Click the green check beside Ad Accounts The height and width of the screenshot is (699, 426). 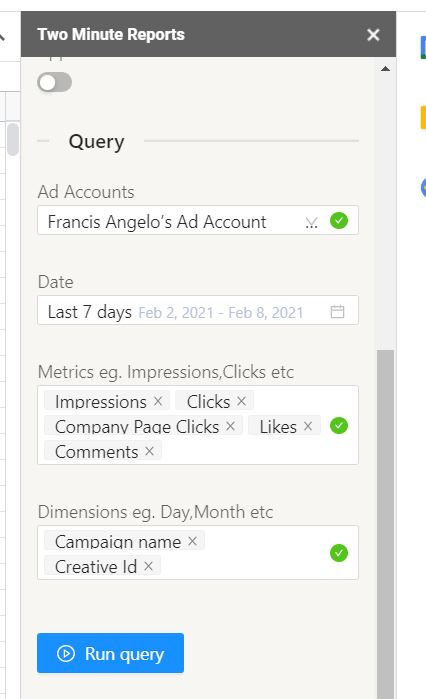[x=339, y=221]
